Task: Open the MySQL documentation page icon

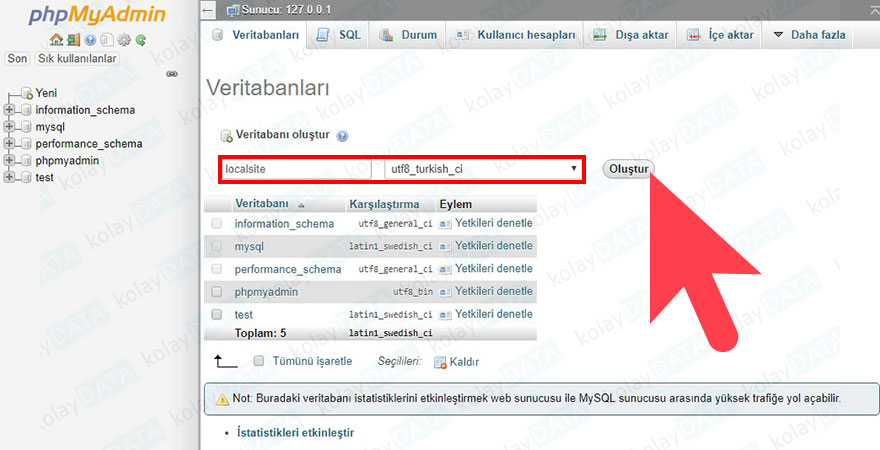Action: point(107,40)
